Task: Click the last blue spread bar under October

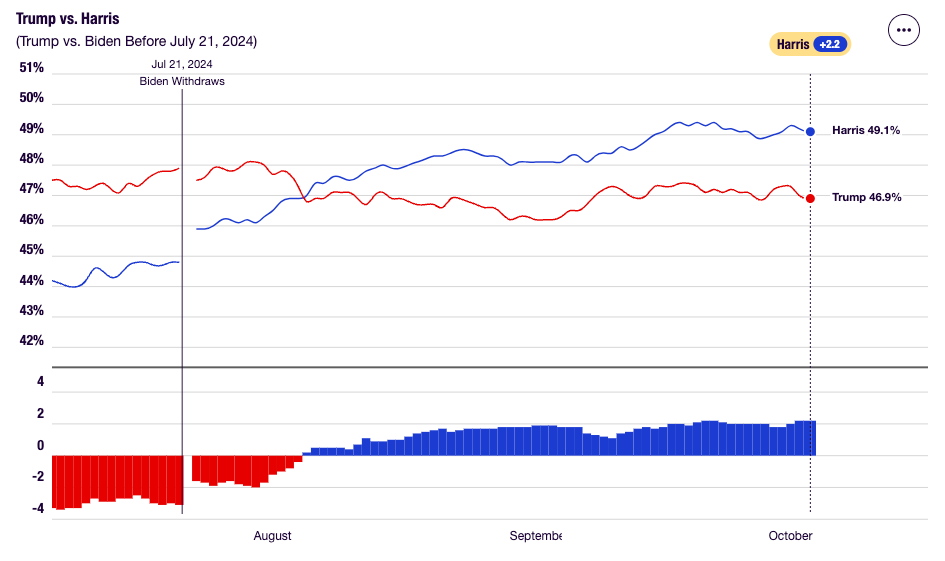Action: 812,438
